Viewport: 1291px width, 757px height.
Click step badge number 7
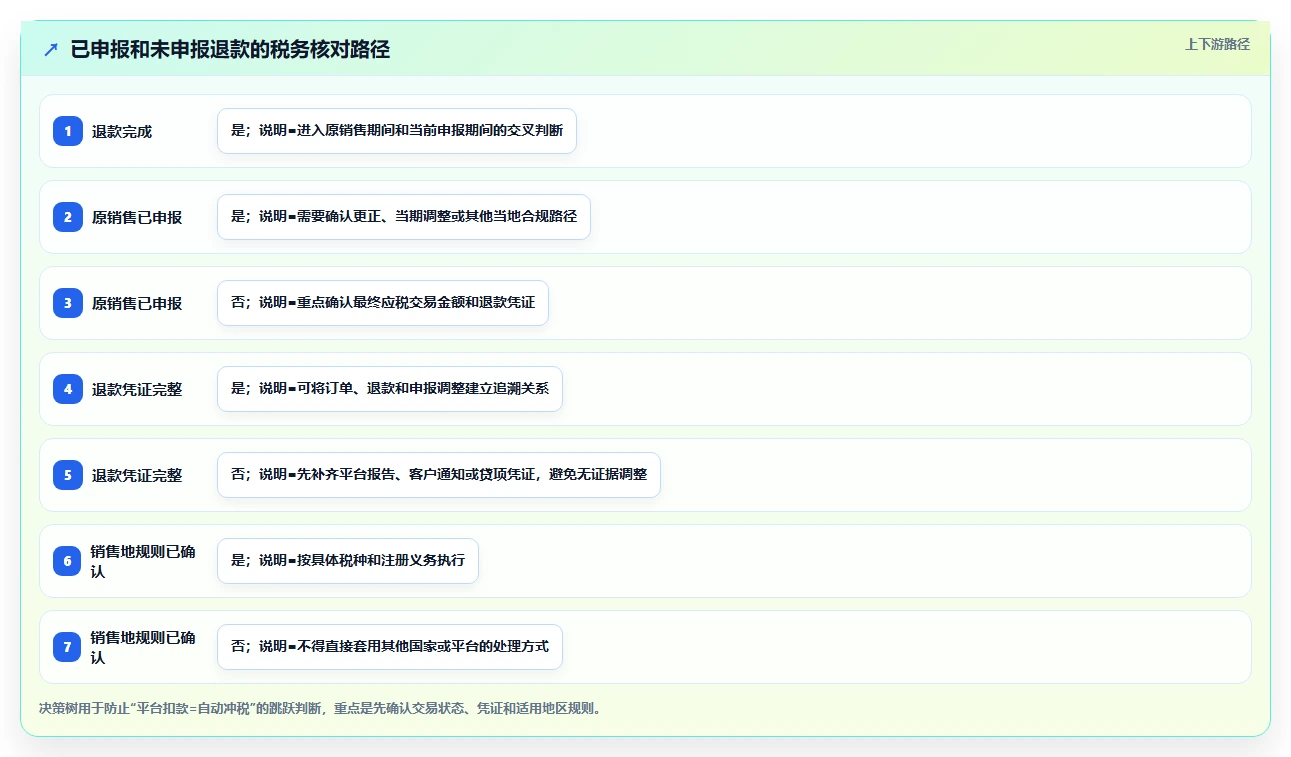coord(68,647)
